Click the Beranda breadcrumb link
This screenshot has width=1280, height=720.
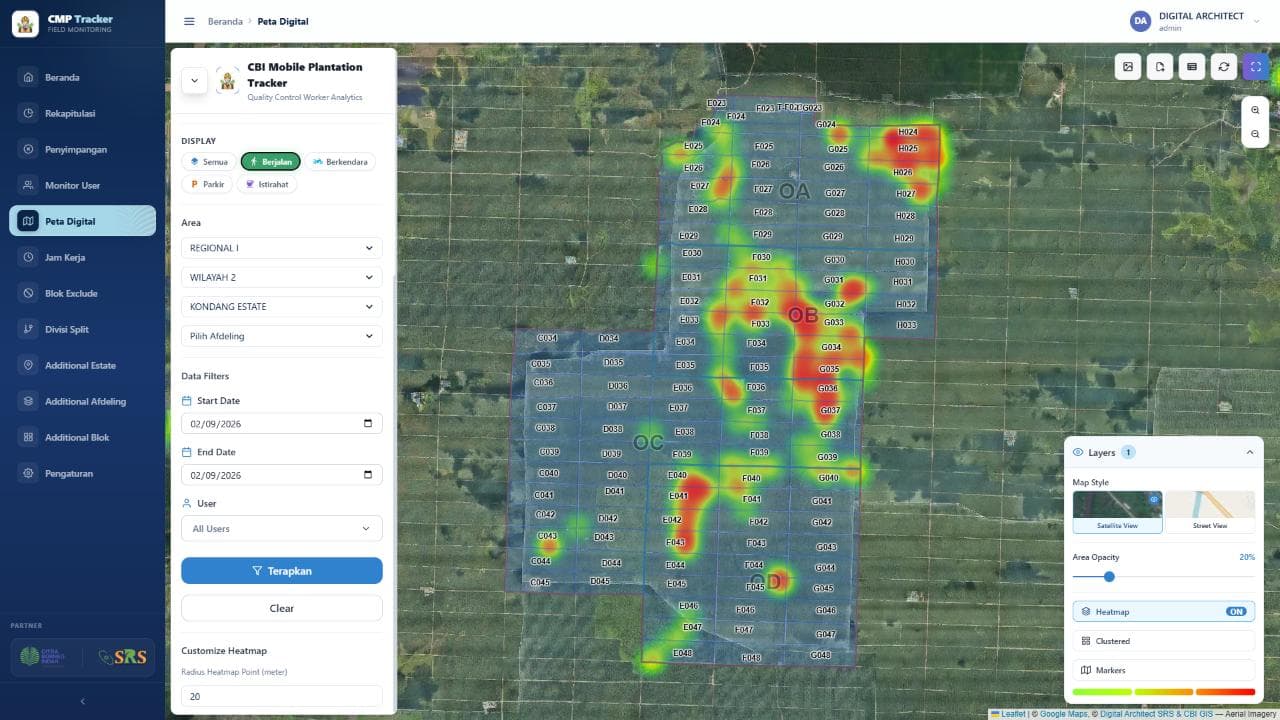225,21
